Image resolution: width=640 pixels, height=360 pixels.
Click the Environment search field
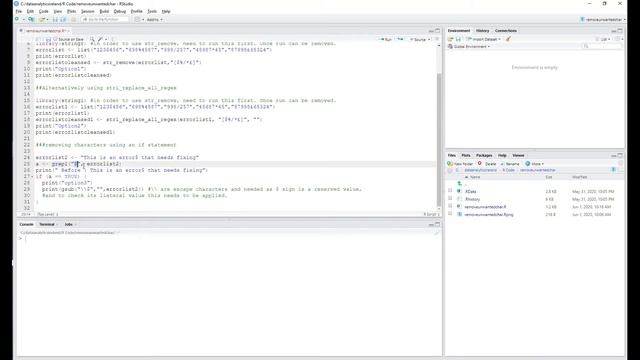tap(602, 47)
